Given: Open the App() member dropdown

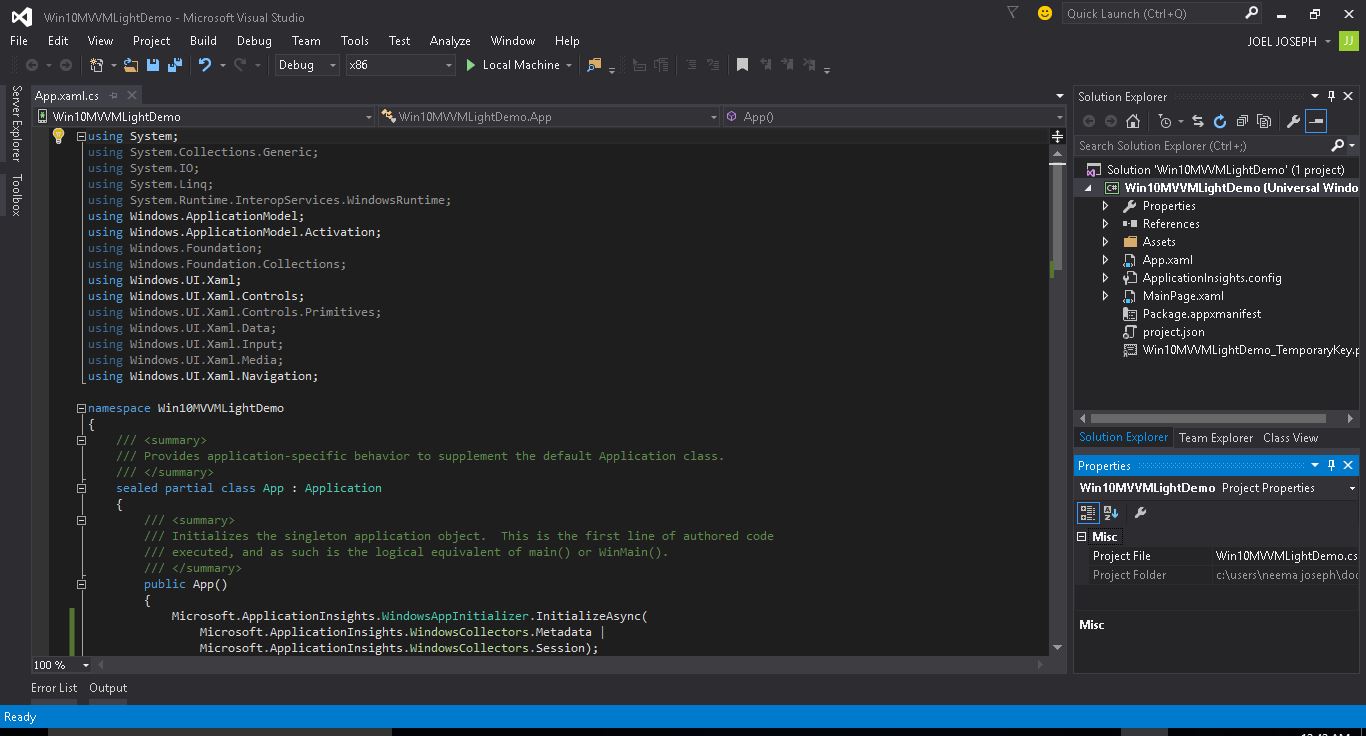Looking at the screenshot, I should (892, 117).
